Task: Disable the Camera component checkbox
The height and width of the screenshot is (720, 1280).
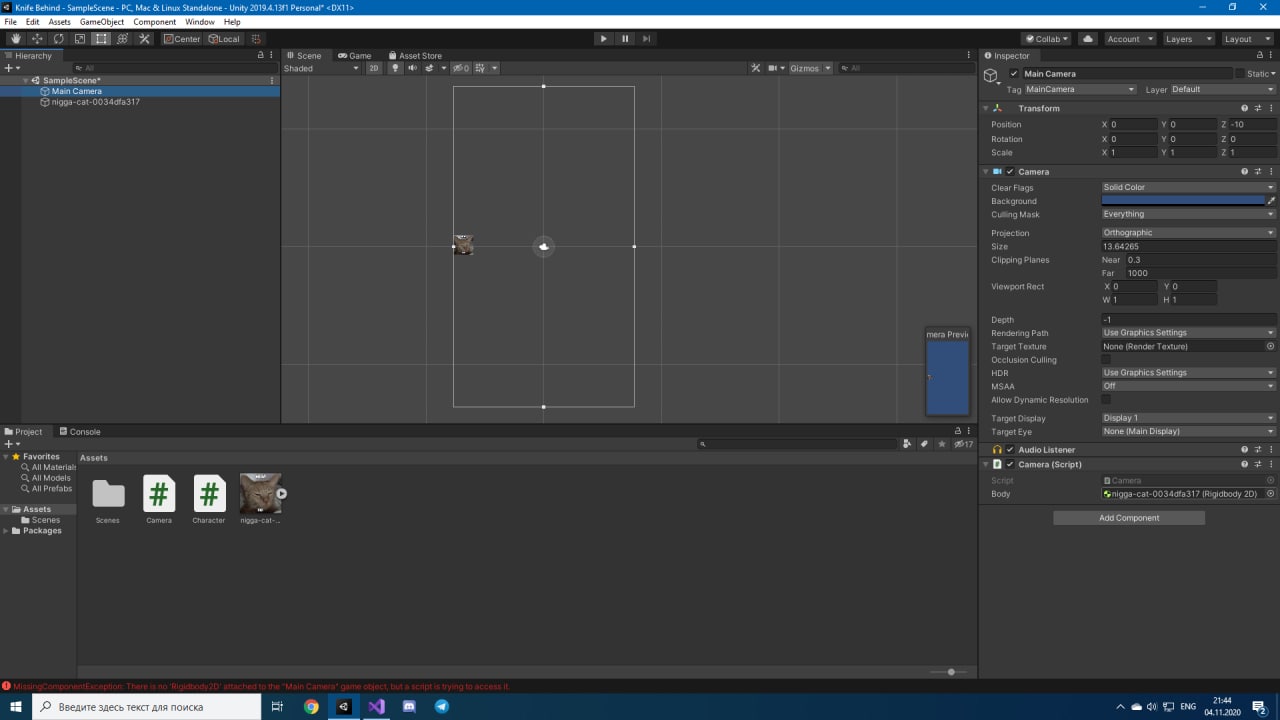Action: pyautogui.click(x=1010, y=172)
